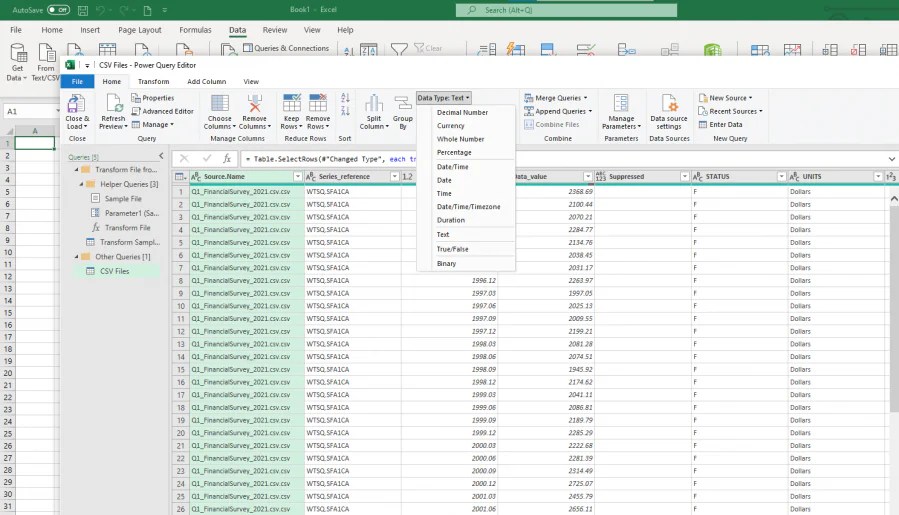Toggle AutoSave switch

point(58,10)
